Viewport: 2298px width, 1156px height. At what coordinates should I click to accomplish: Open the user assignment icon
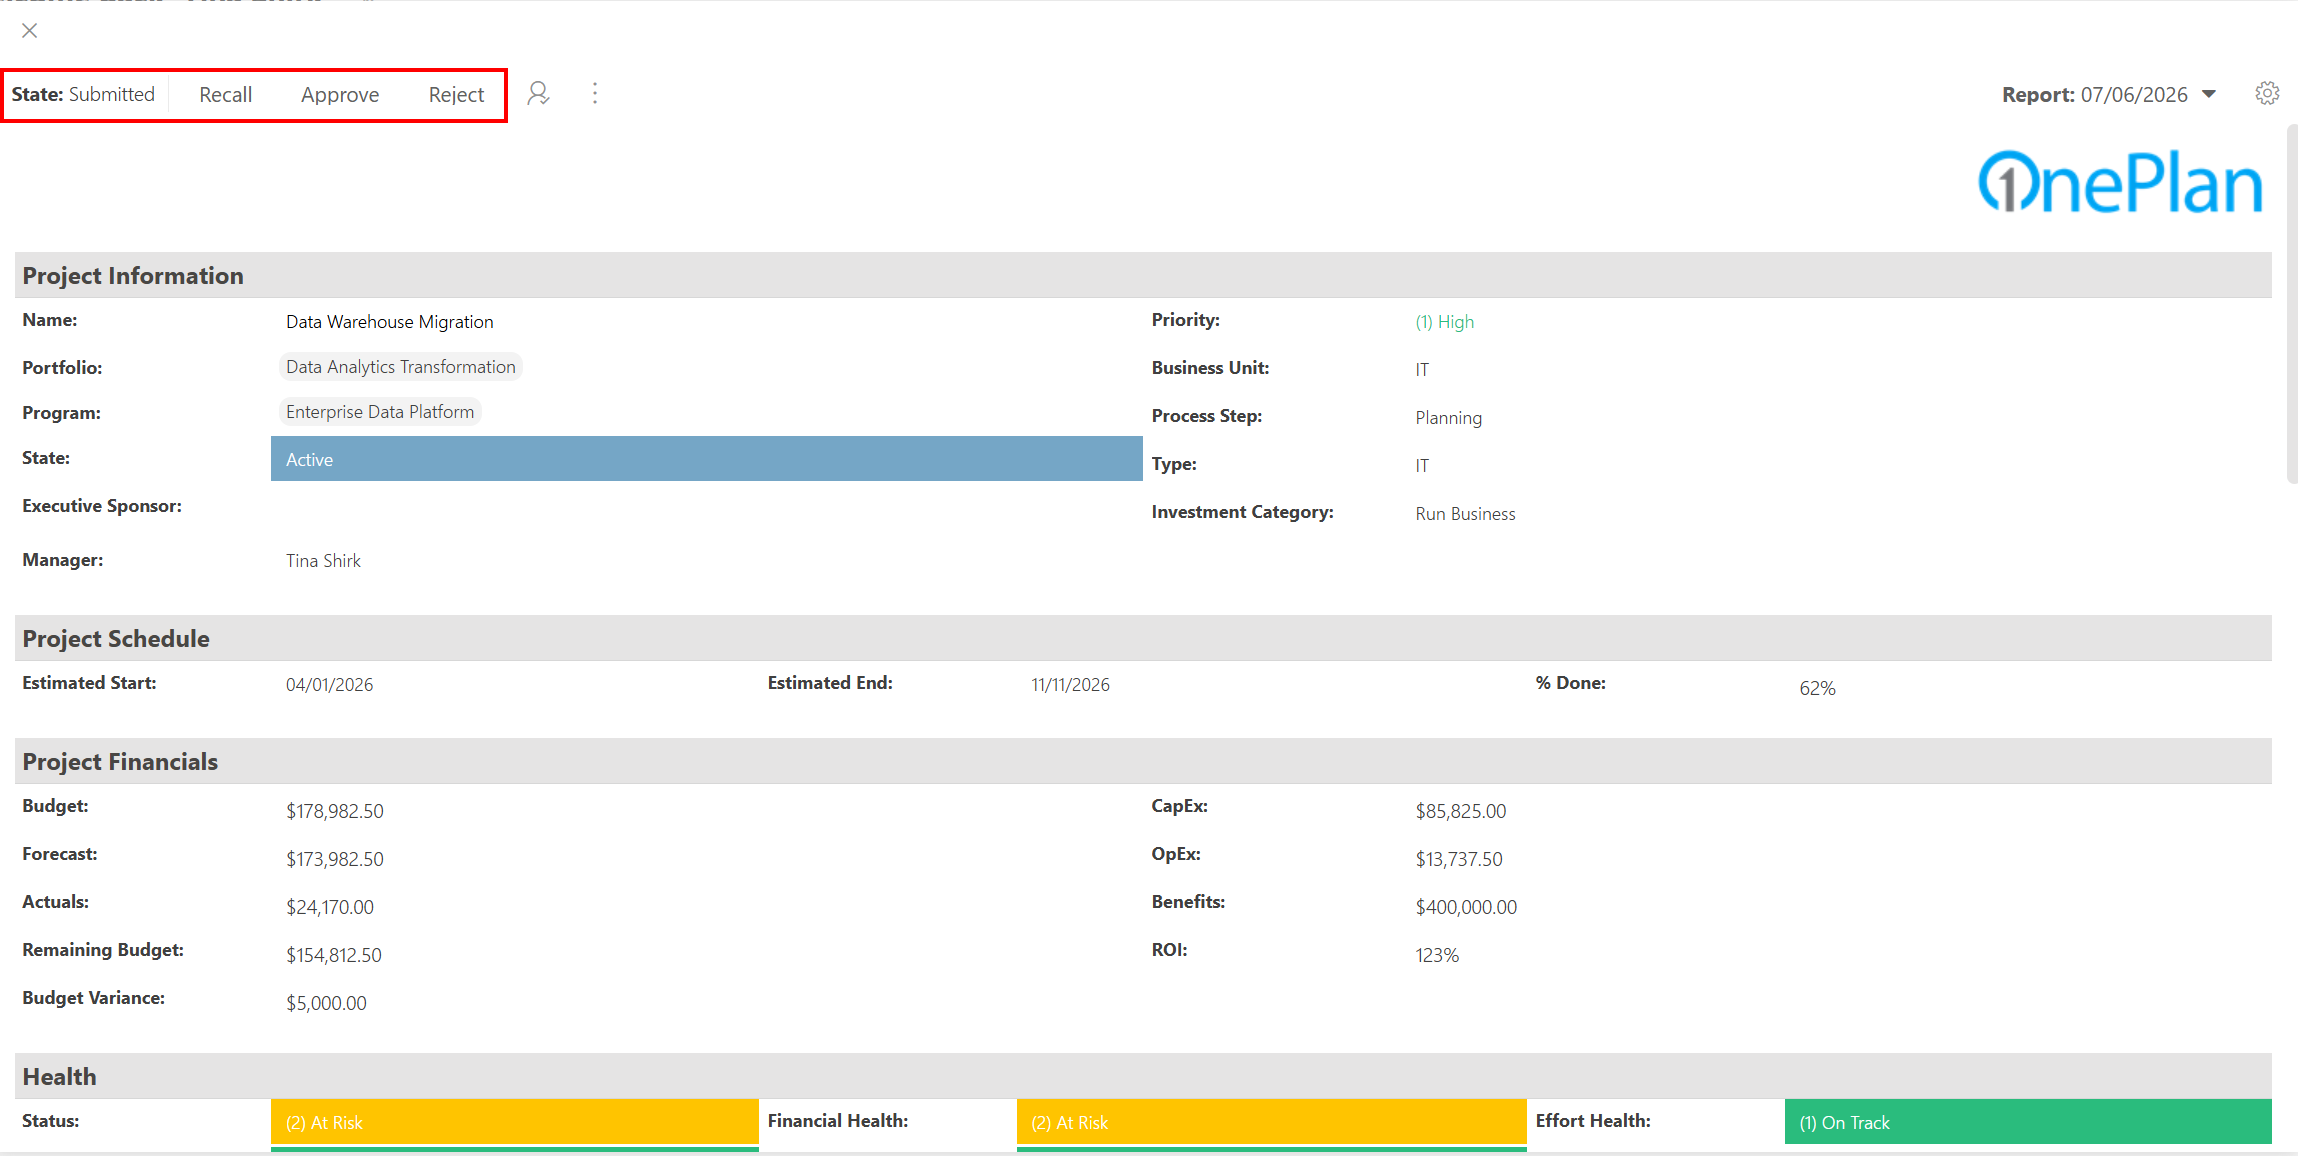[538, 94]
